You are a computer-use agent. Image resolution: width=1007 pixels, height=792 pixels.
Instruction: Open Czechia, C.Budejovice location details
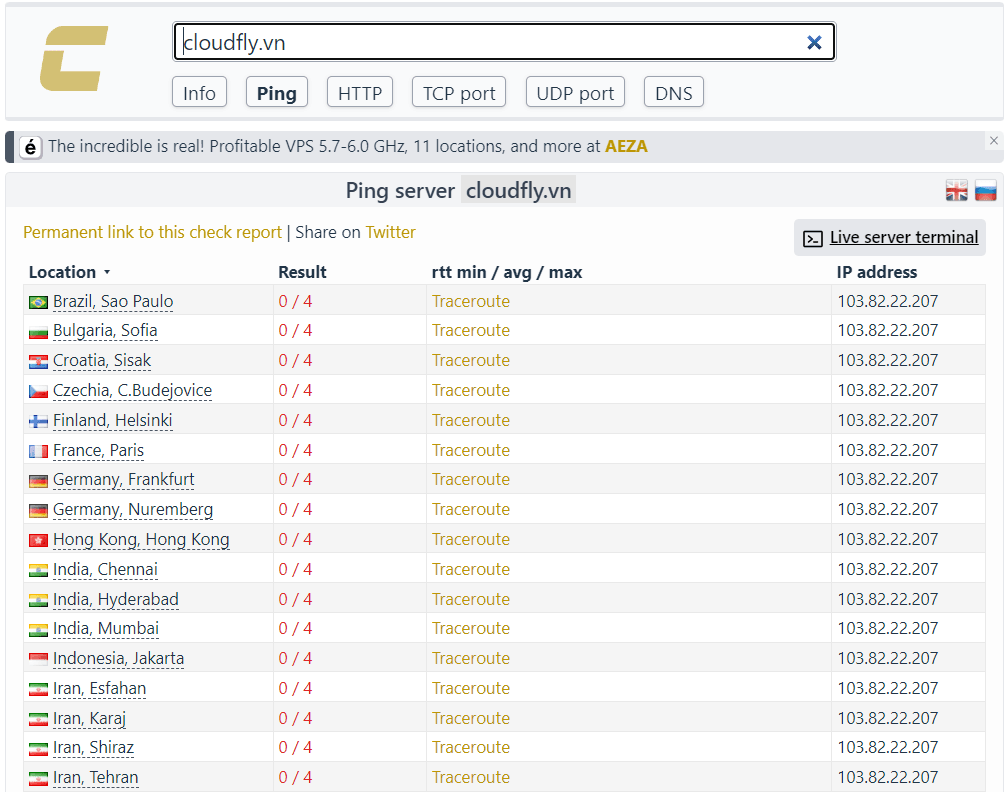[132, 390]
